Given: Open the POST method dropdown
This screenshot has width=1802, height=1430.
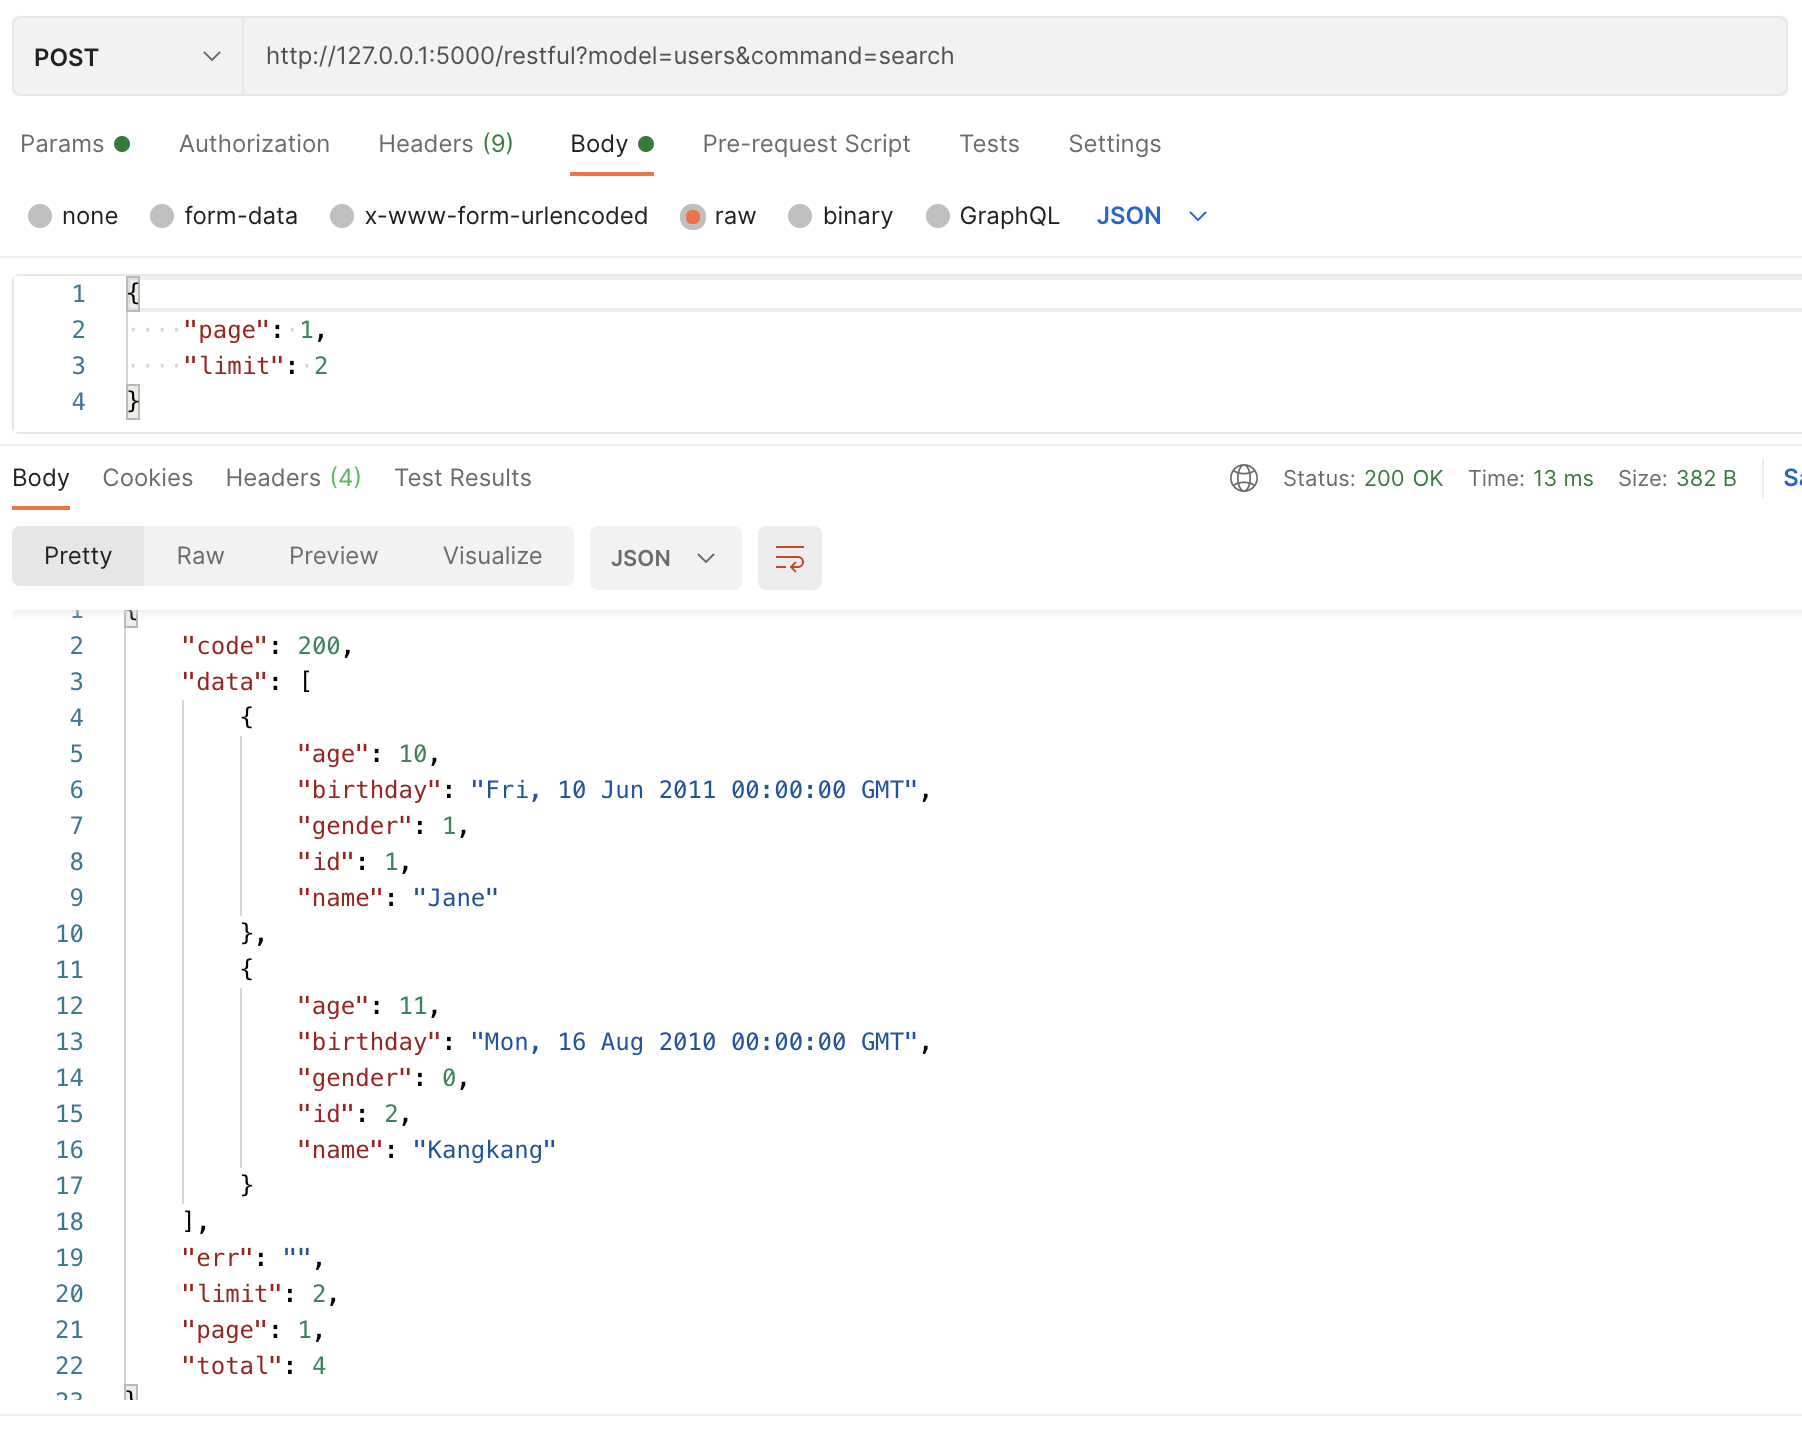Looking at the screenshot, I should (x=127, y=57).
